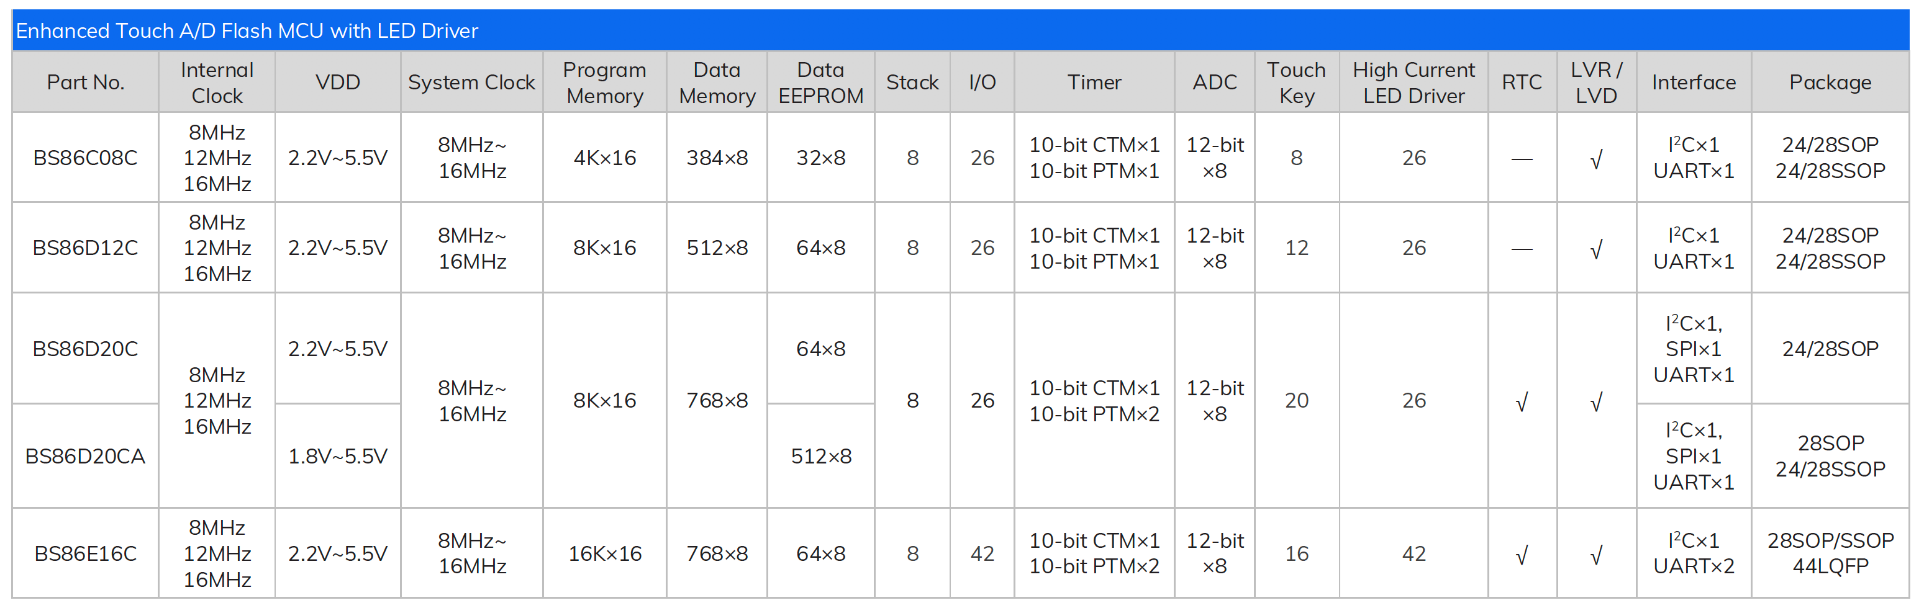Click the 1.8V~5.5V VDD cell
The width and height of the screenshot is (1919, 608).
(x=337, y=456)
